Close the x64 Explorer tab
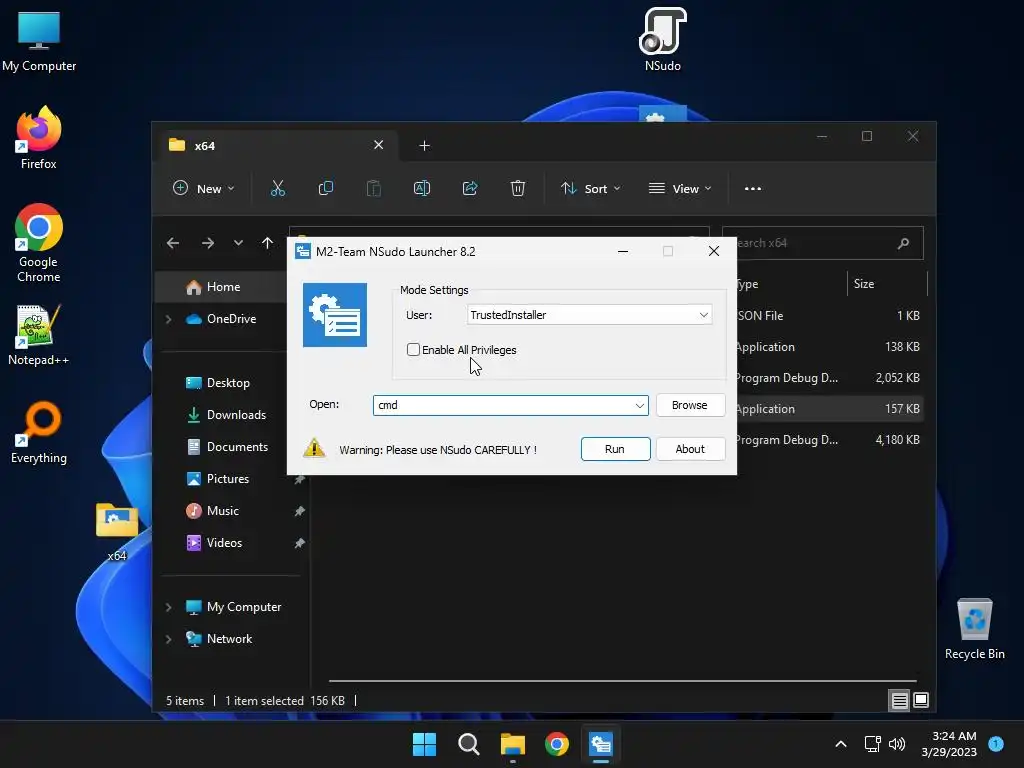The width and height of the screenshot is (1024, 768). (378, 145)
